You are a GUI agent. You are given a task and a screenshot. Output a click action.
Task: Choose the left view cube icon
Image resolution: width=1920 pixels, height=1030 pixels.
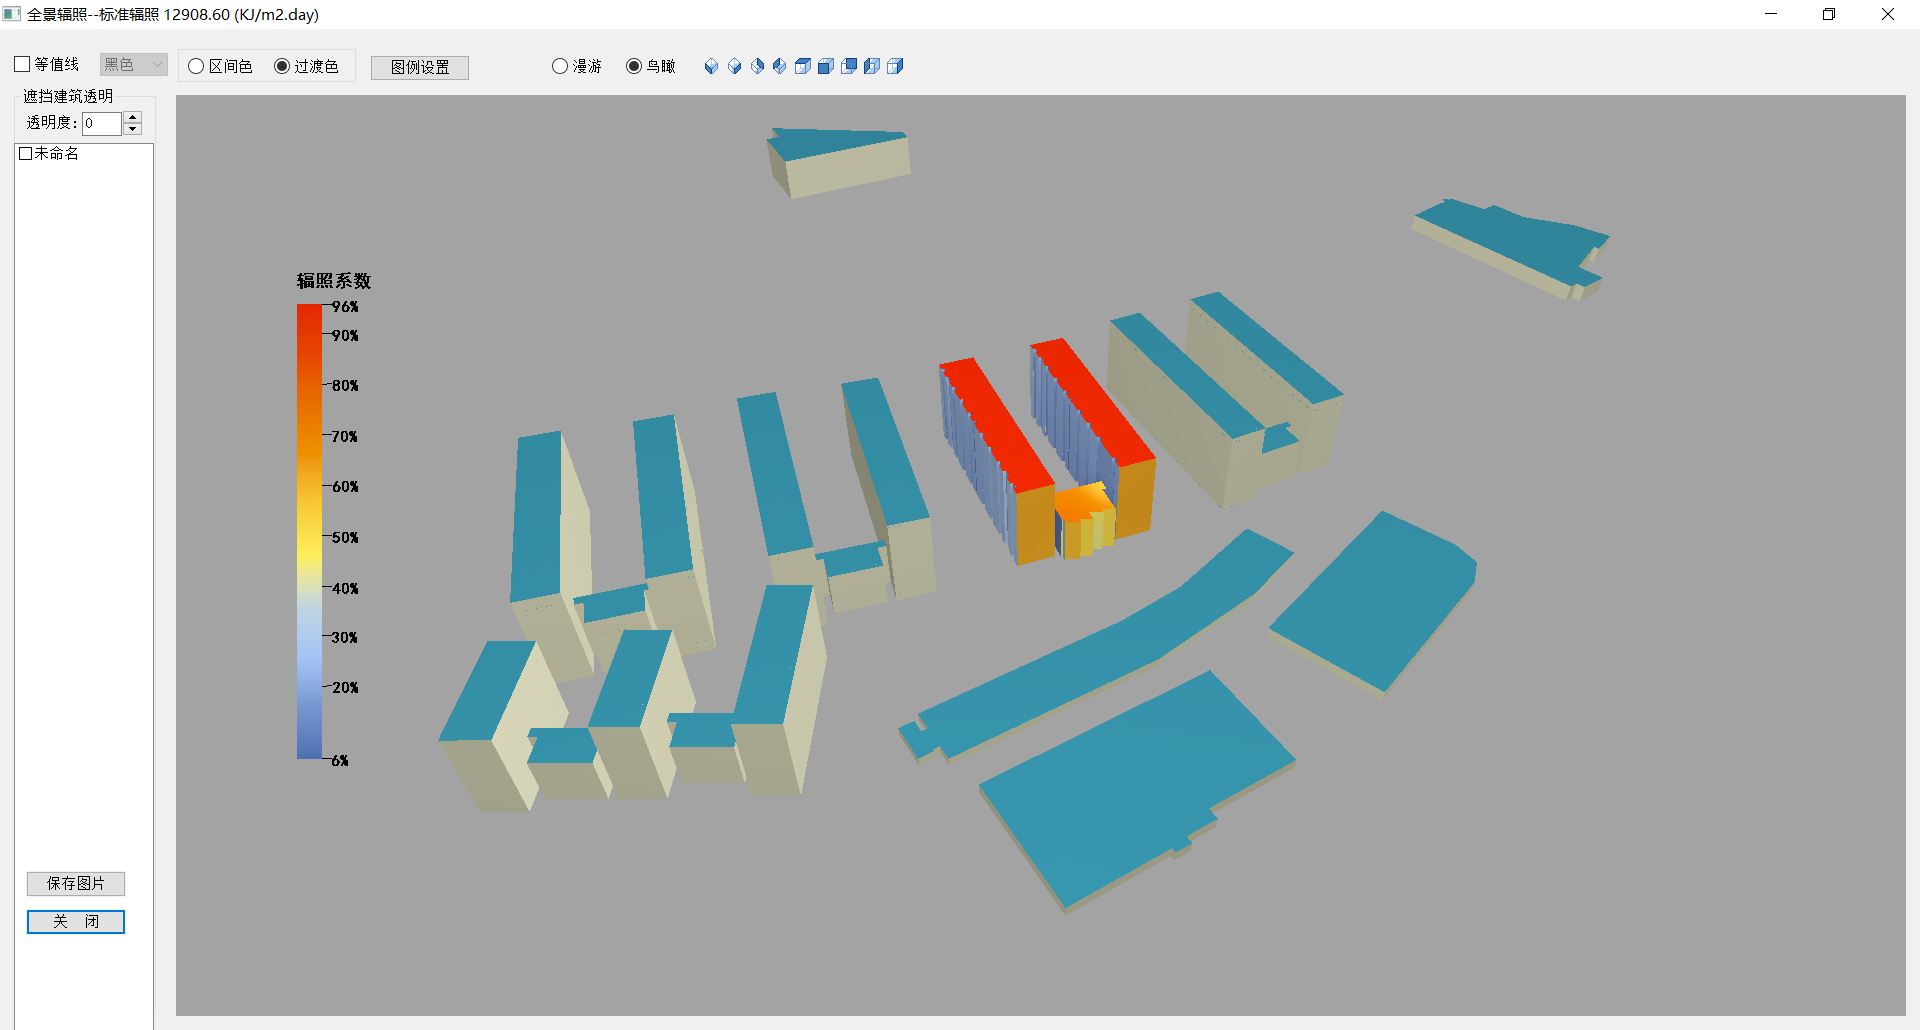click(x=872, y=66)
